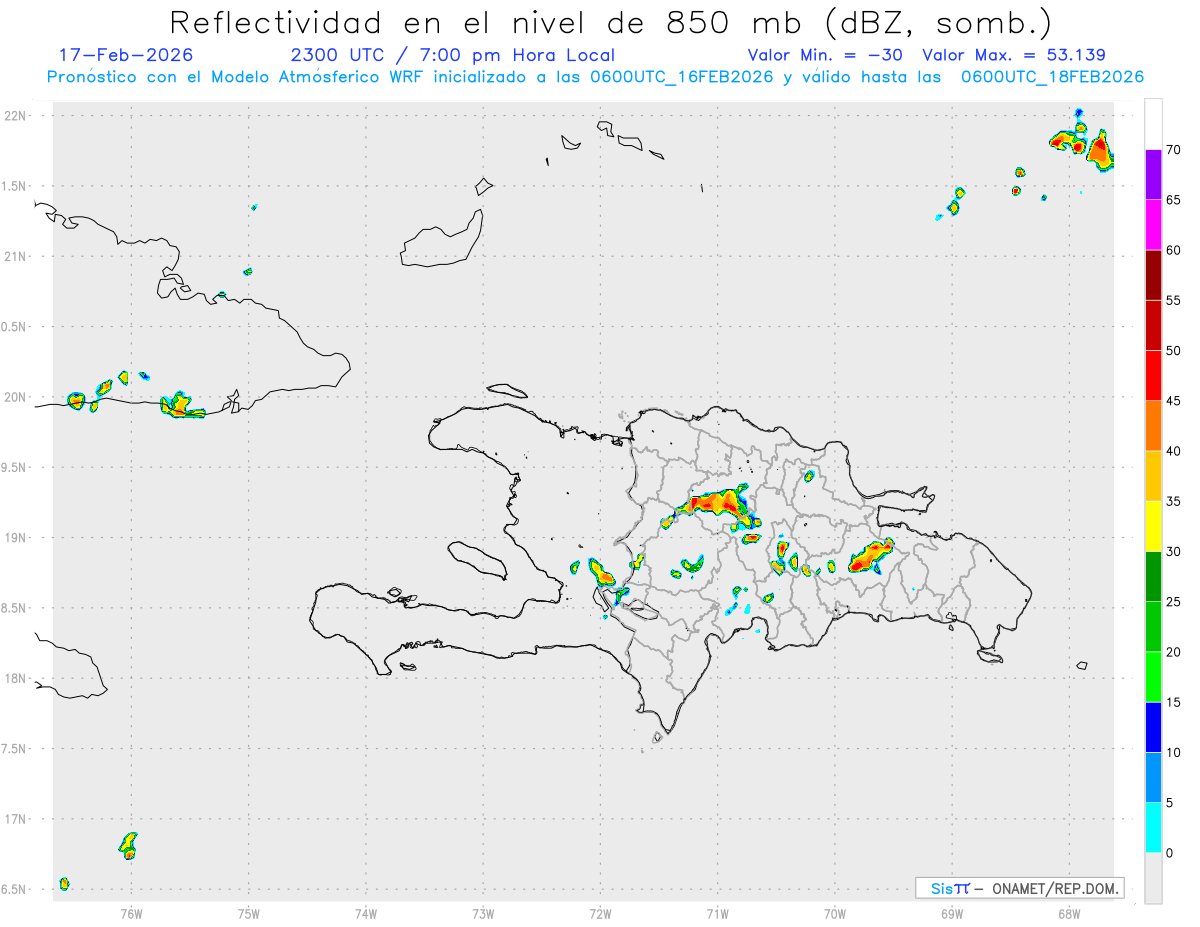Screen dimensions: 1200x927
Task: Click the '20N' latitude label
Action: pos(16,397)
